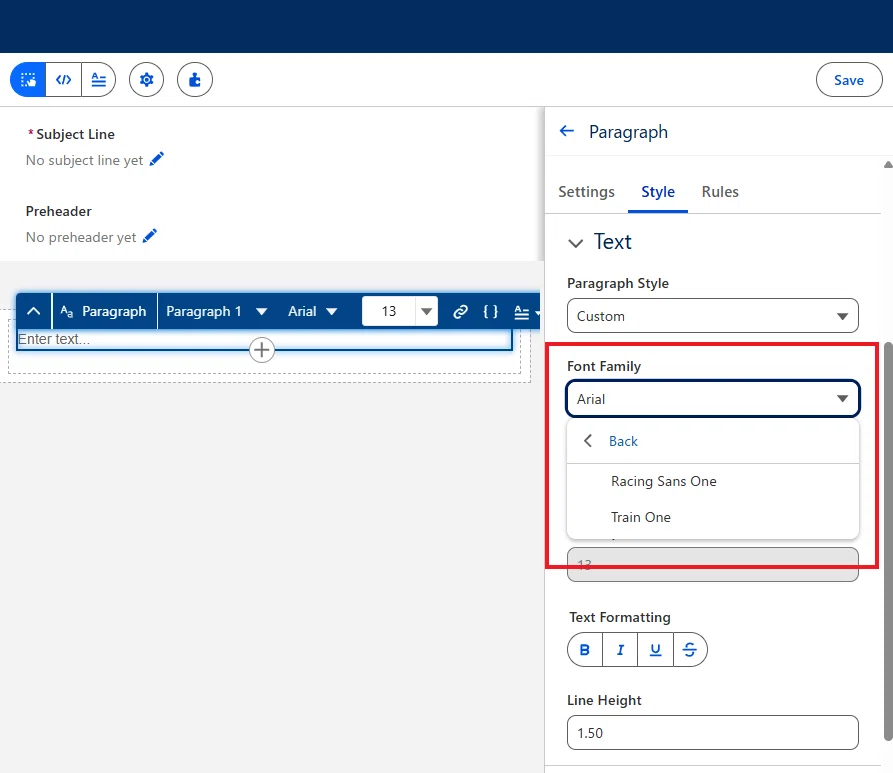Go back arrow next to Paragraph
This screenshot has width=893, height=773.
click(567, 132)
